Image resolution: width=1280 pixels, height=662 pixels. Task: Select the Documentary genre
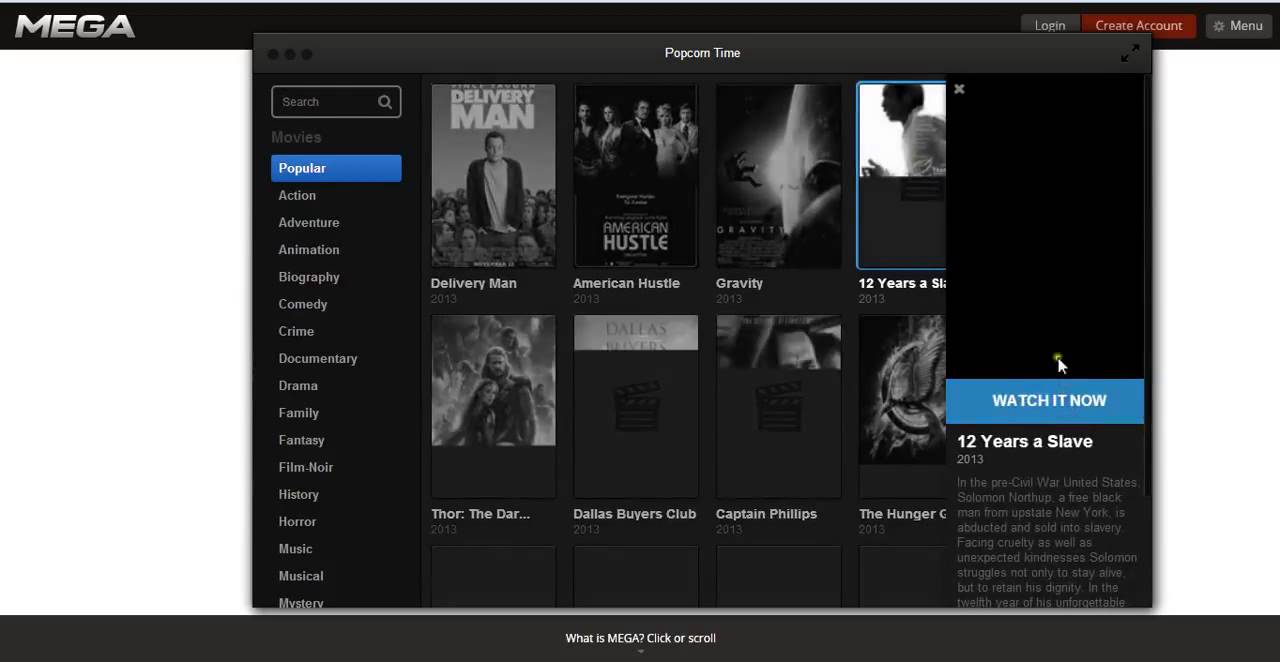click(318, 358)
